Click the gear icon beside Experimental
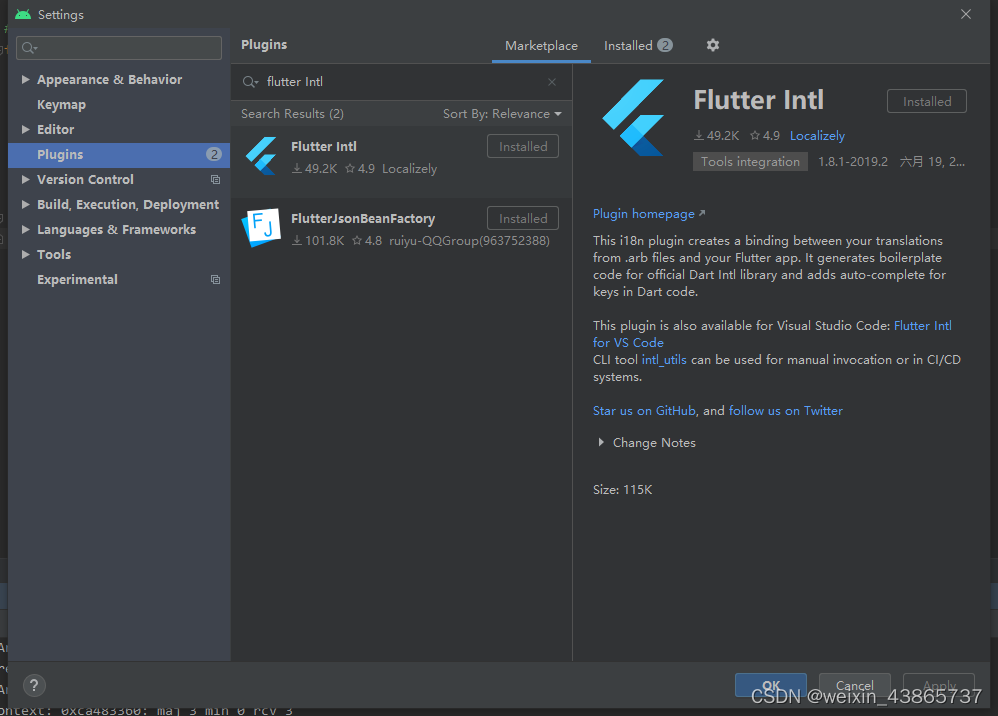 (215, 279)
